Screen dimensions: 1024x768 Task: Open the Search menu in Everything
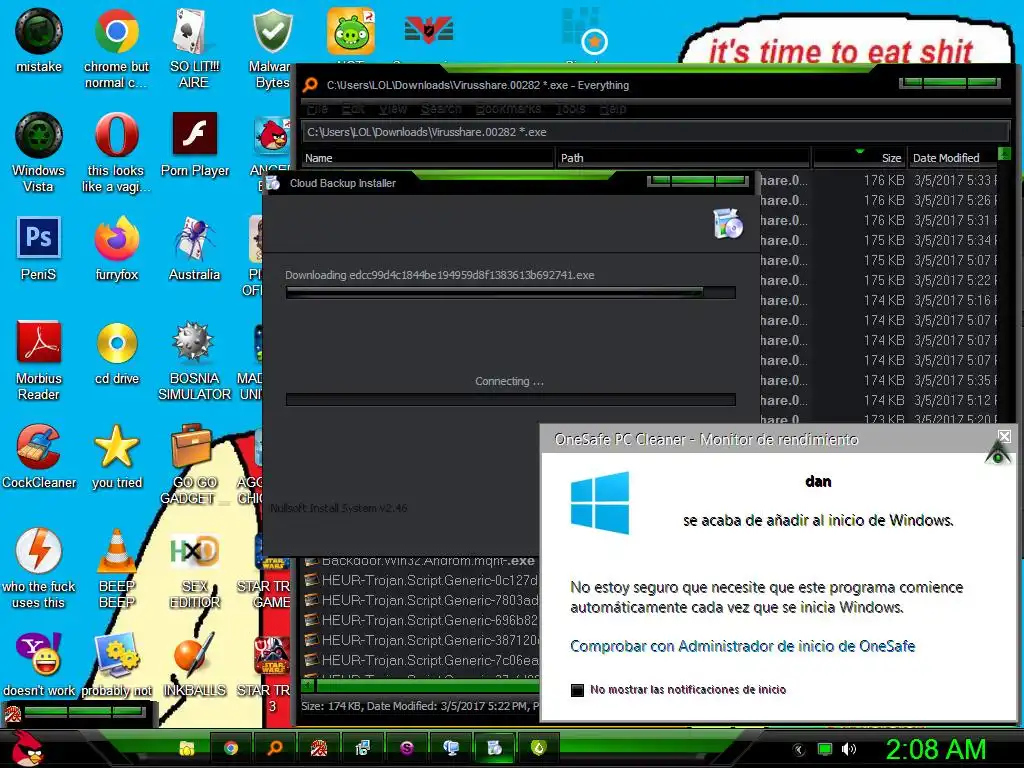coord(441,108)
